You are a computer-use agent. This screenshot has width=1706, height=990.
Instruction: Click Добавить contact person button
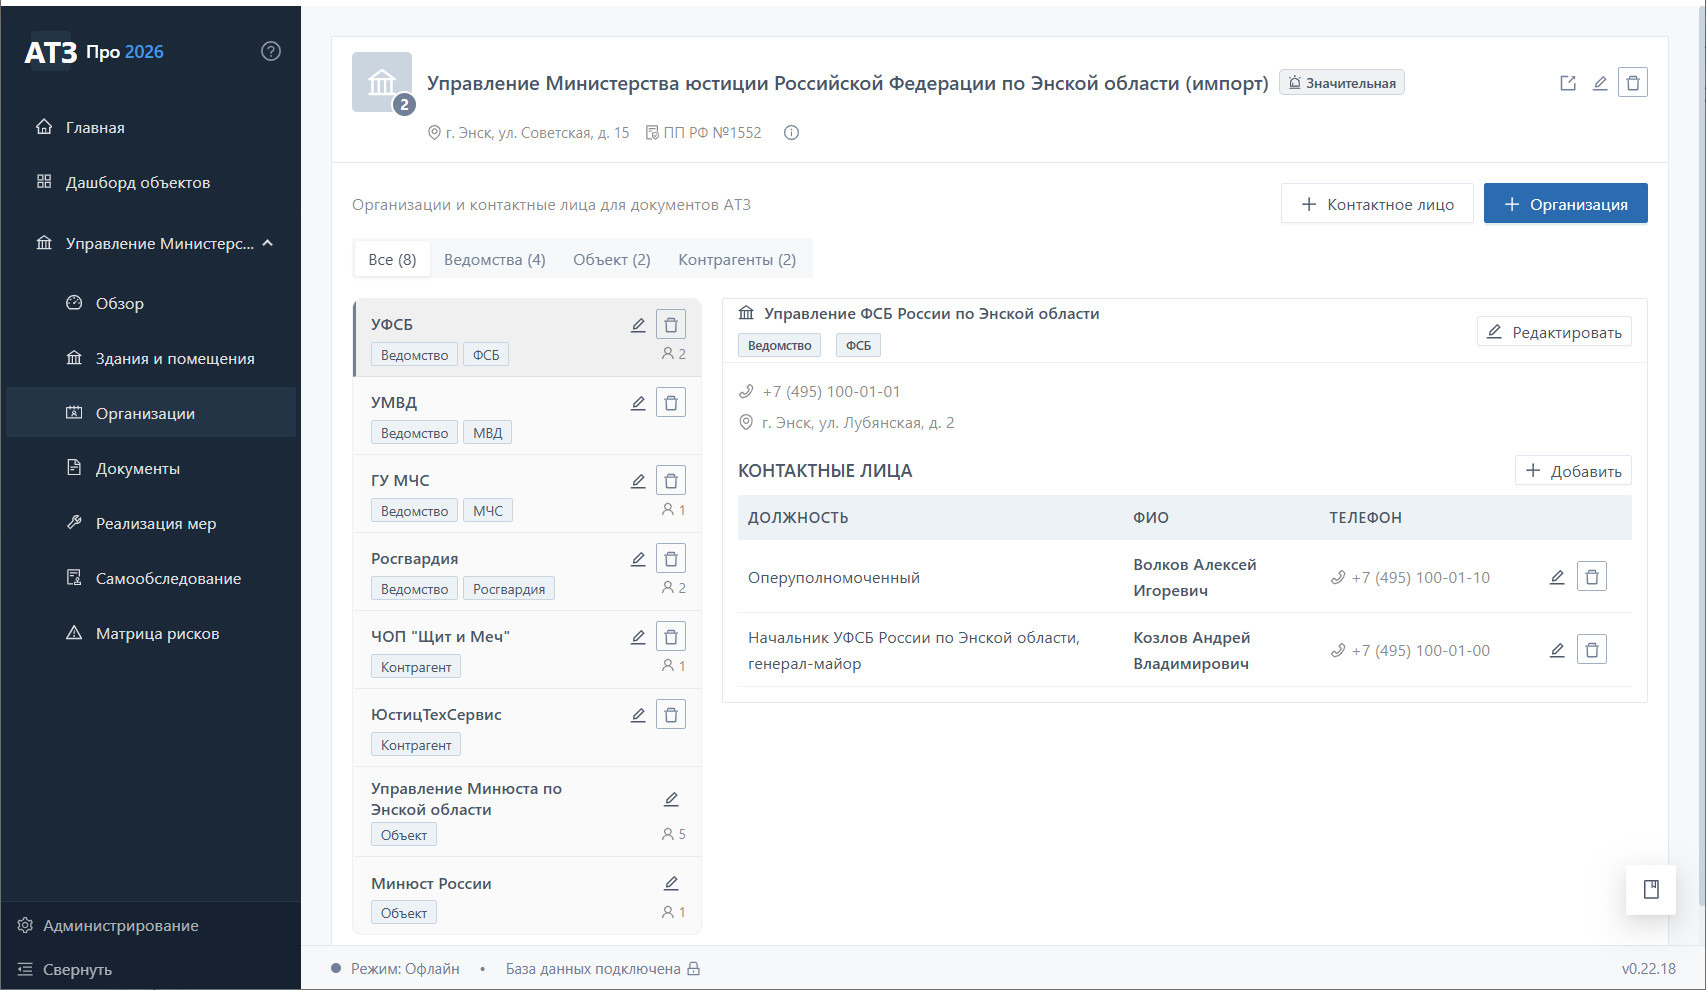(x=1573, y=471)
